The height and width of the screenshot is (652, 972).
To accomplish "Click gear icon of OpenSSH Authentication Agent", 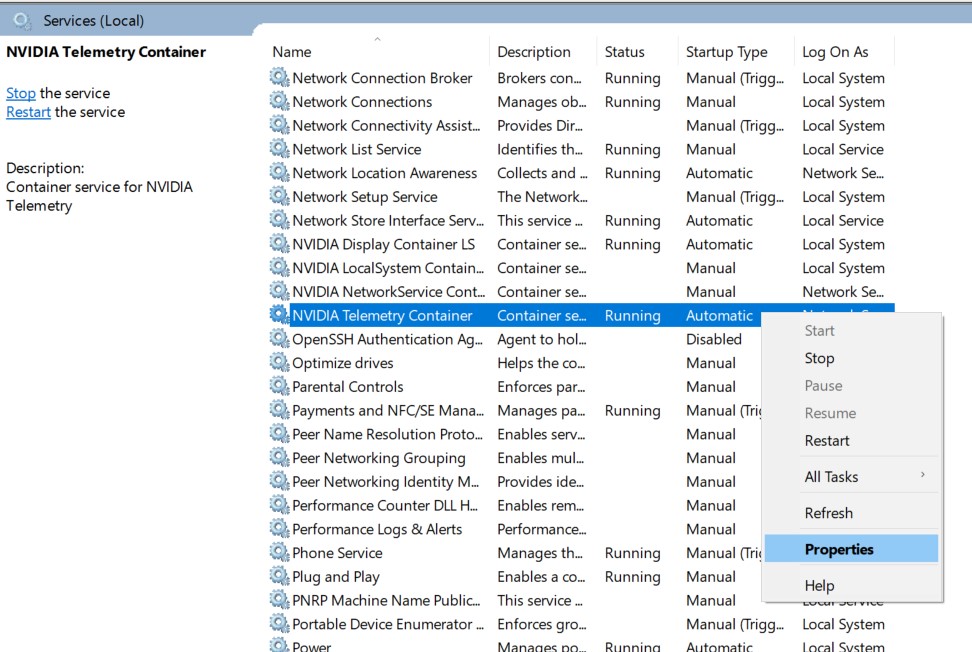I will 279,338.
